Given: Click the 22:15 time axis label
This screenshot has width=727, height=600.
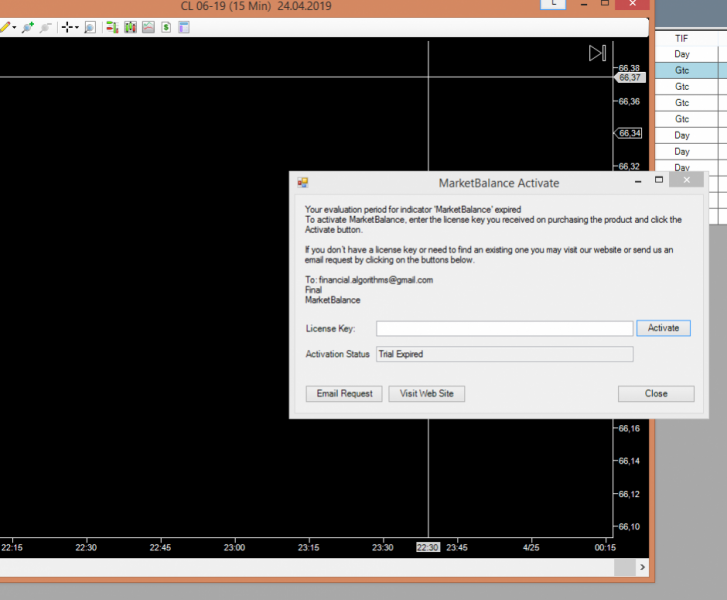Looking at the screenshot, I should click(x=12, y=548).
